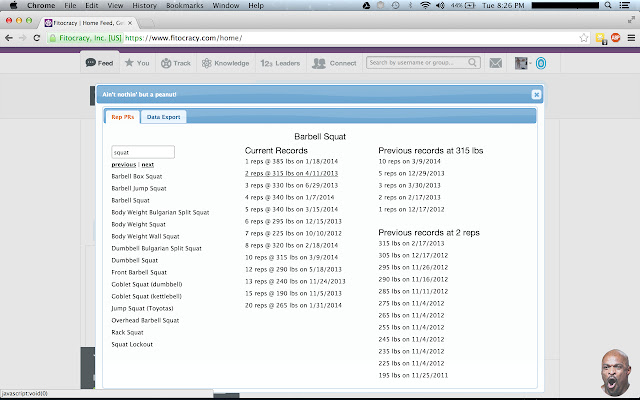The height and width of the screenshot is (400, 640).
Task: Click the exercise search box containing squat
Action: coord(143,152)
